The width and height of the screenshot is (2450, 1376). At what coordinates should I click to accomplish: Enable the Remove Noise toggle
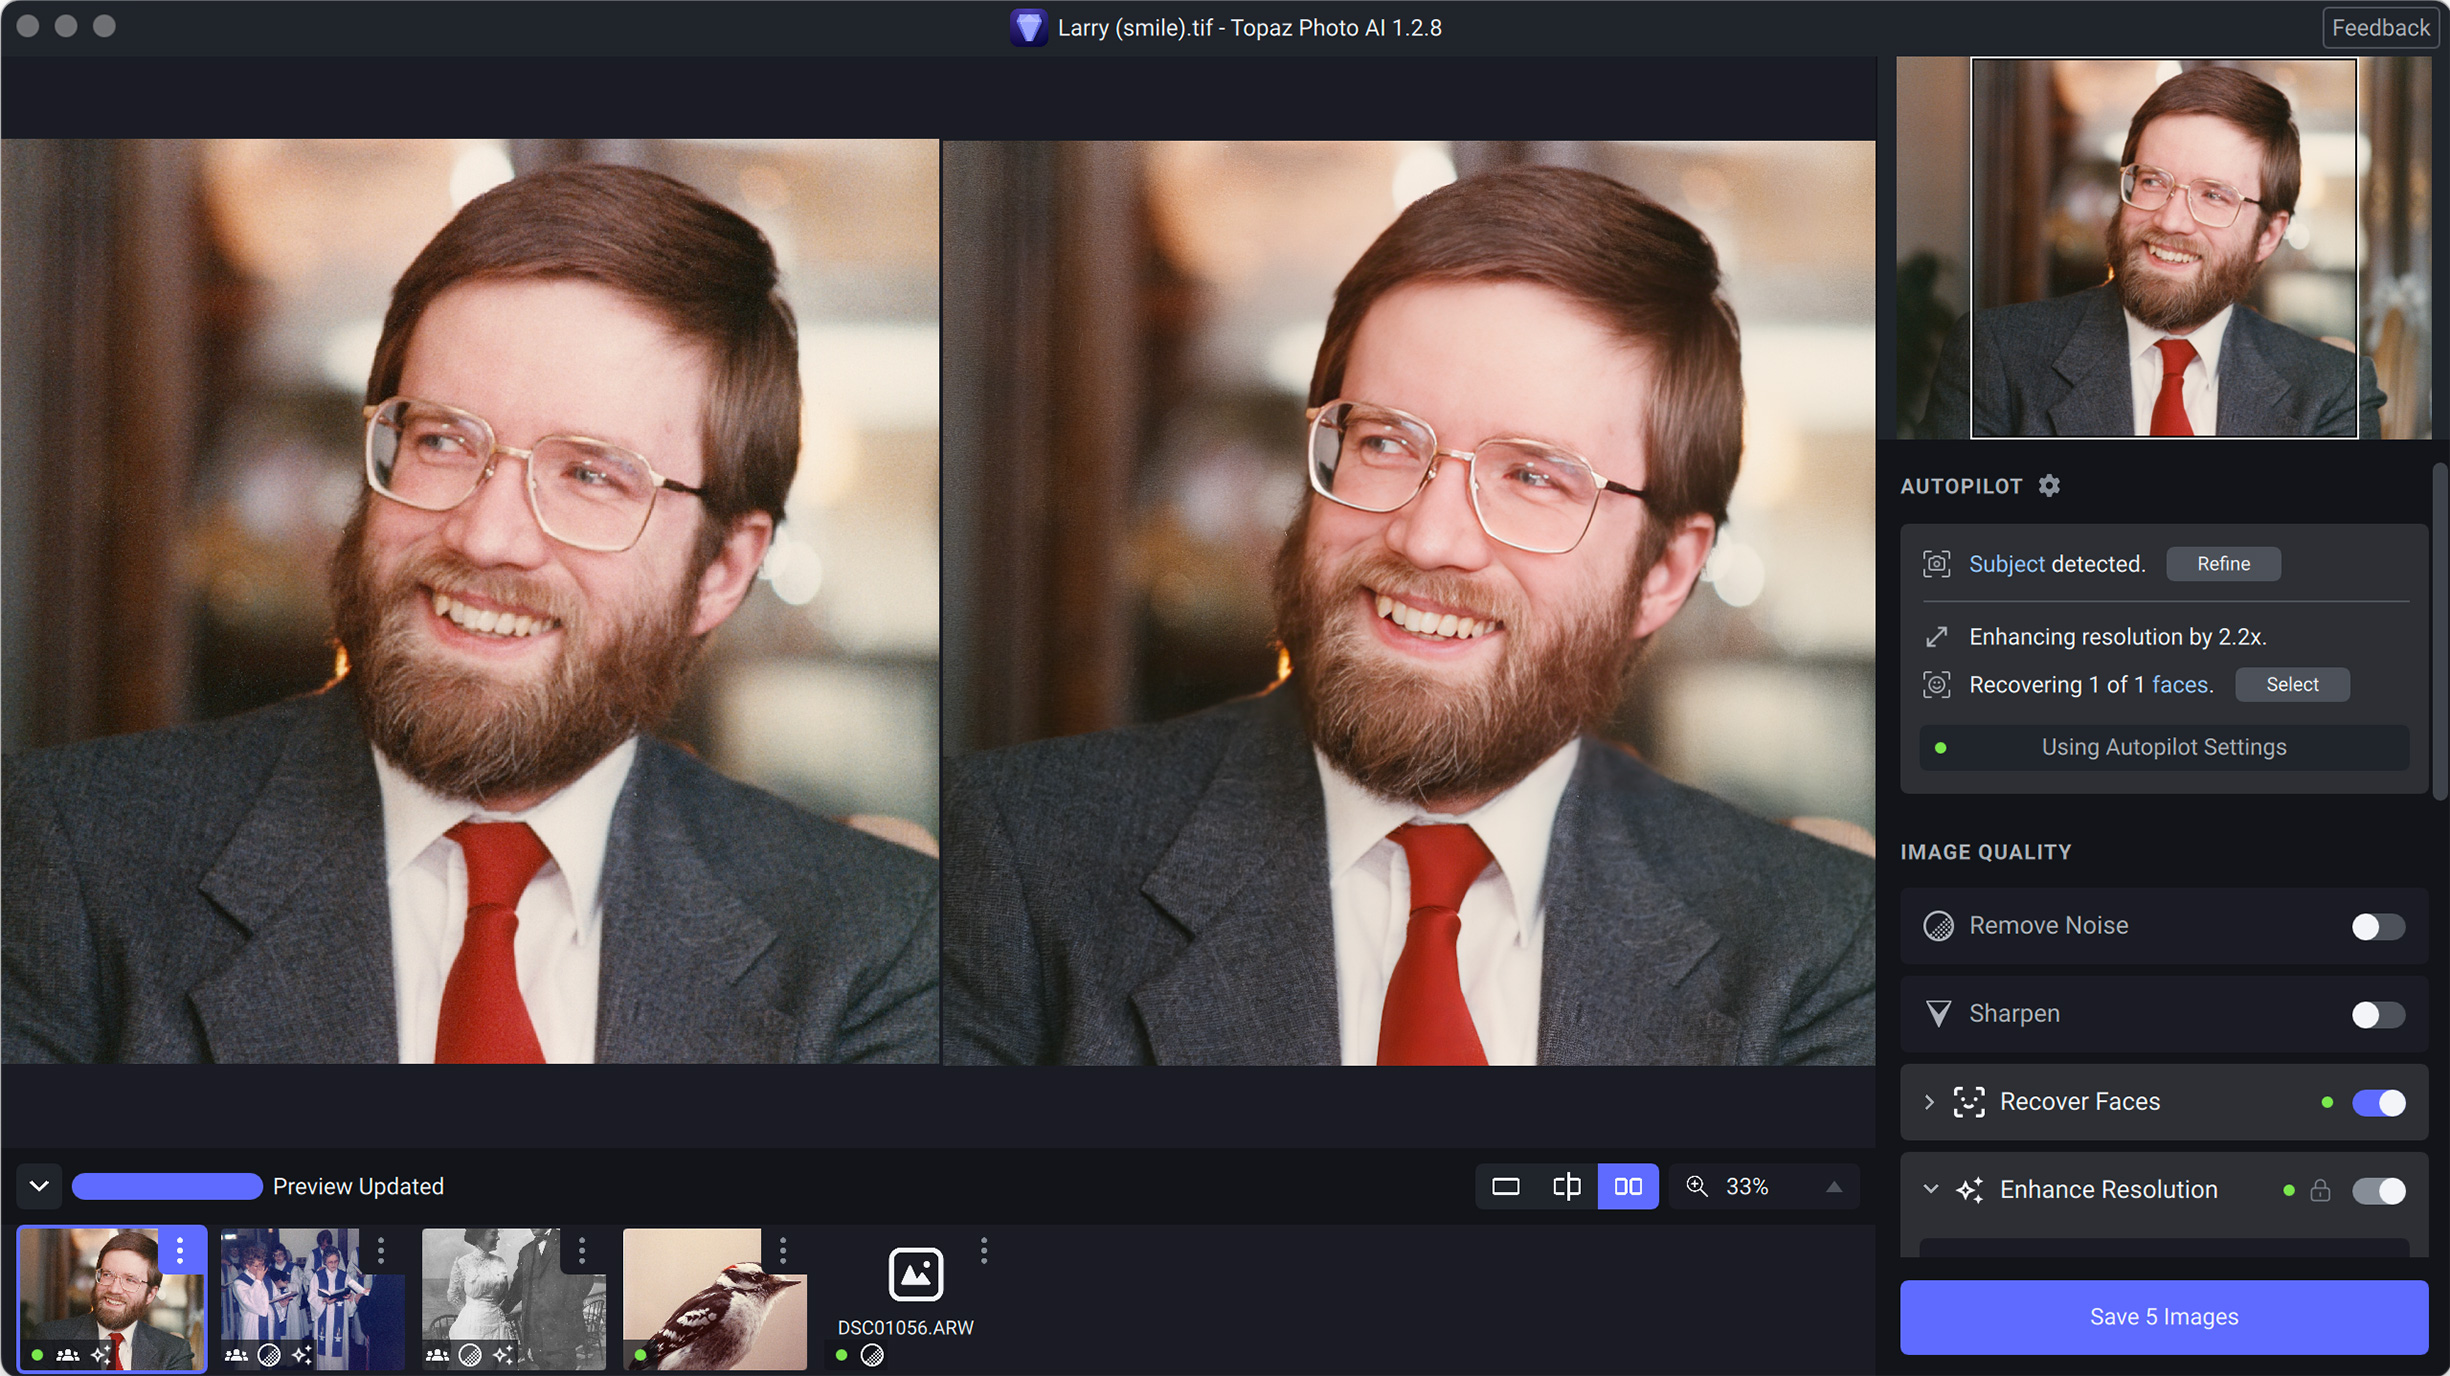[x=2377, y=927]
